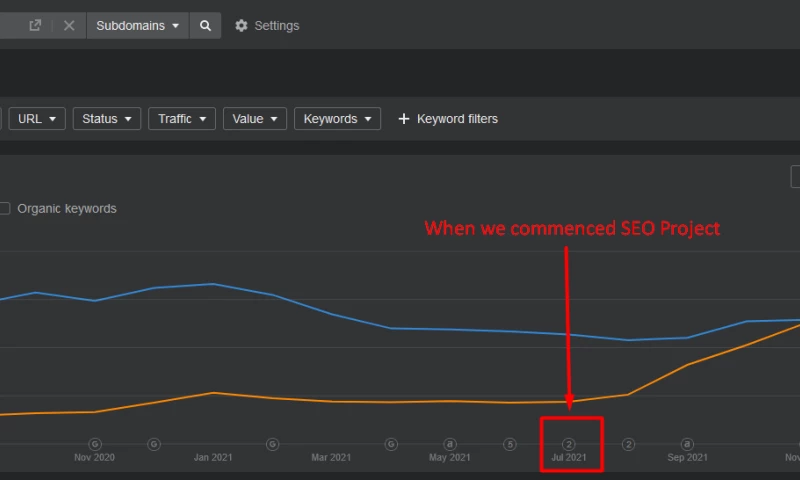This screenshot has height=480, width=800.
Task: Click the 'a' marker above May 2021
Action: click(x=450, y=443)
